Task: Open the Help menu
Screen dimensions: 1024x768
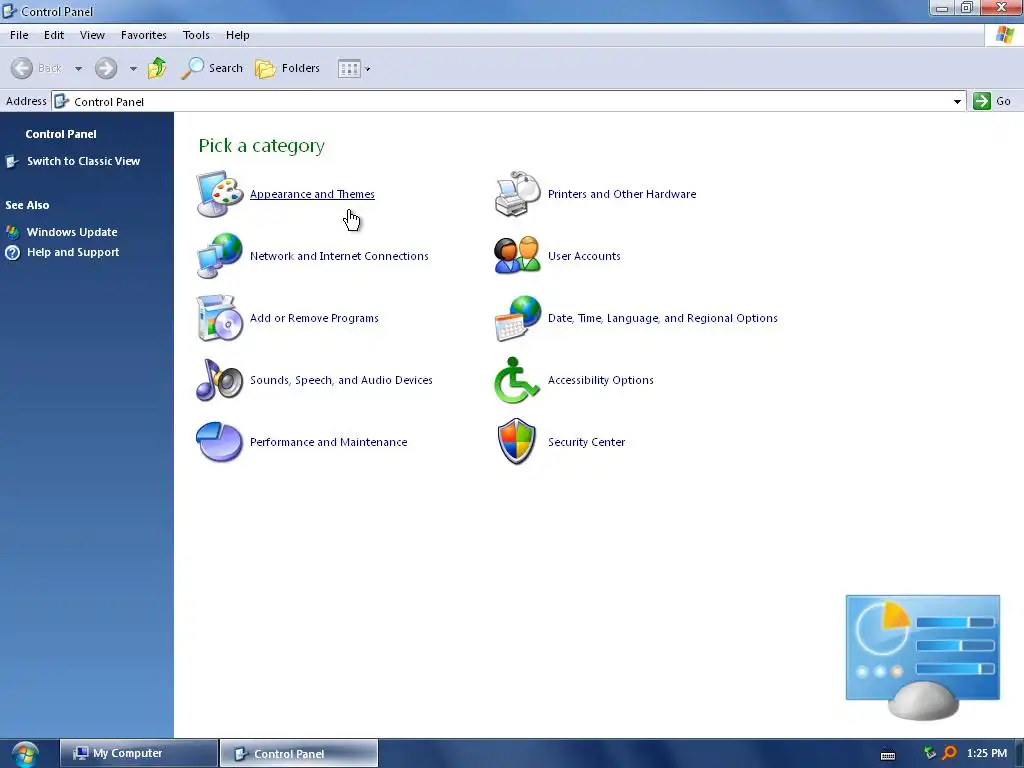Action: (x=238, y=35)
